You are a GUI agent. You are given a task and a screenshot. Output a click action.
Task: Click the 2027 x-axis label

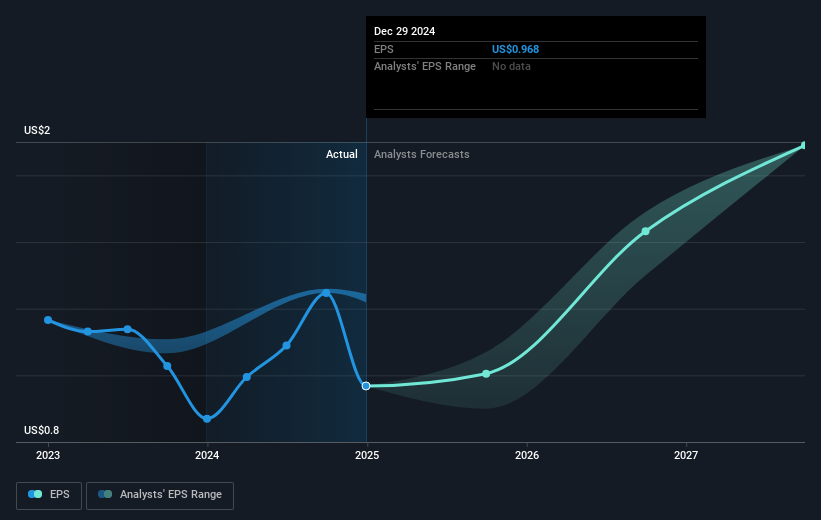[685, 455]
